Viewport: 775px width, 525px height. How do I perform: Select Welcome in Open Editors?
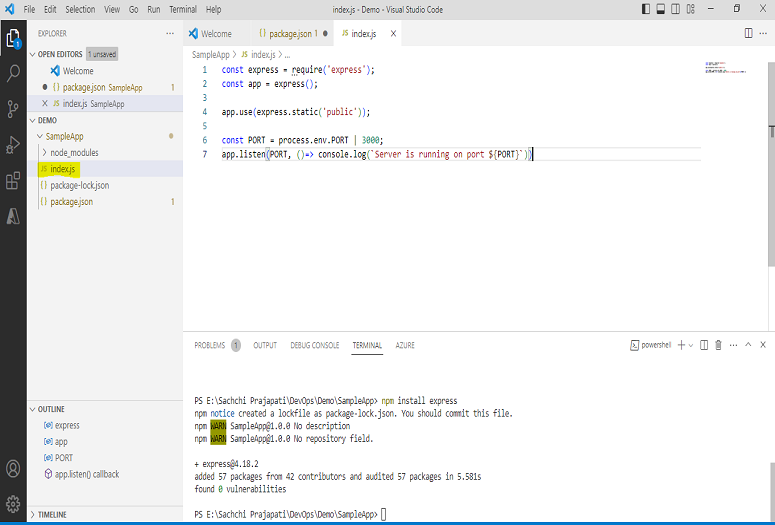coord(106,71)
